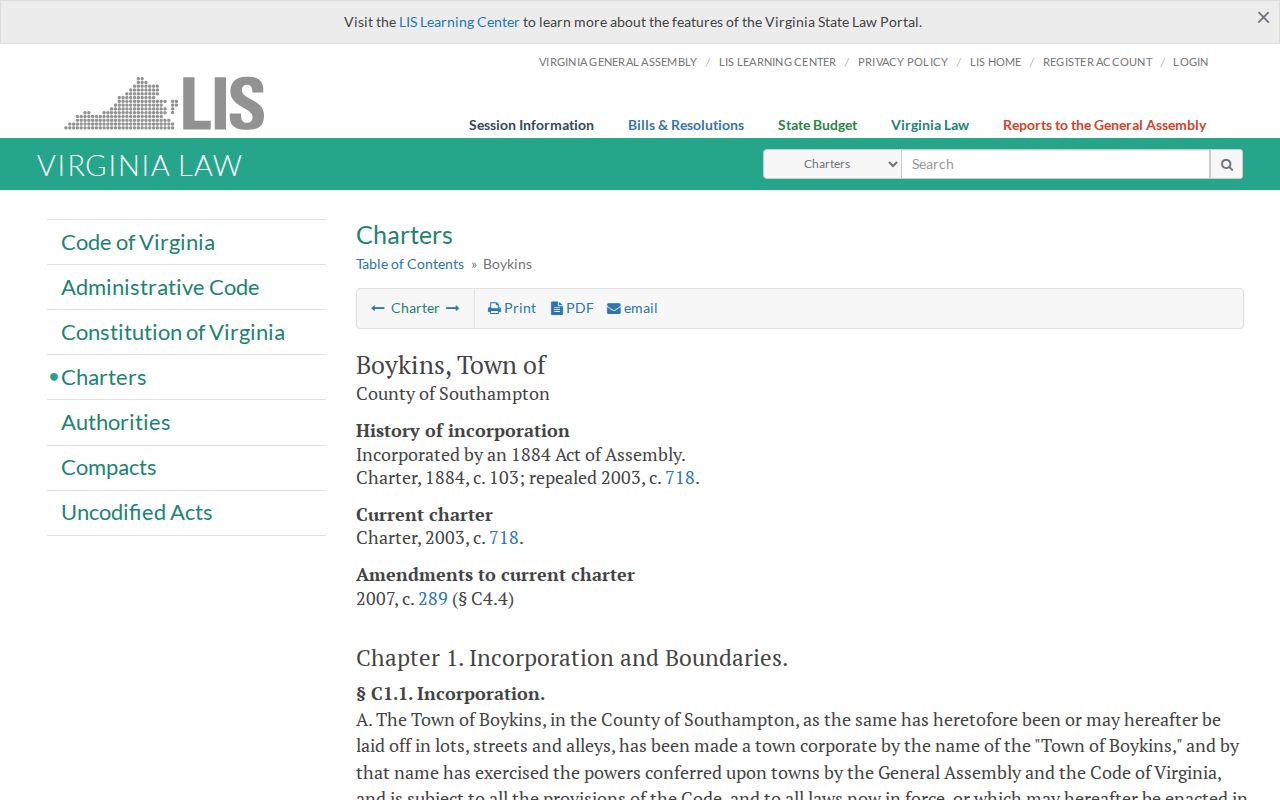The width and height of the screenshot is (1280, 800).
Task: Click the 'History of incorporation' heading
Action: 463,430
